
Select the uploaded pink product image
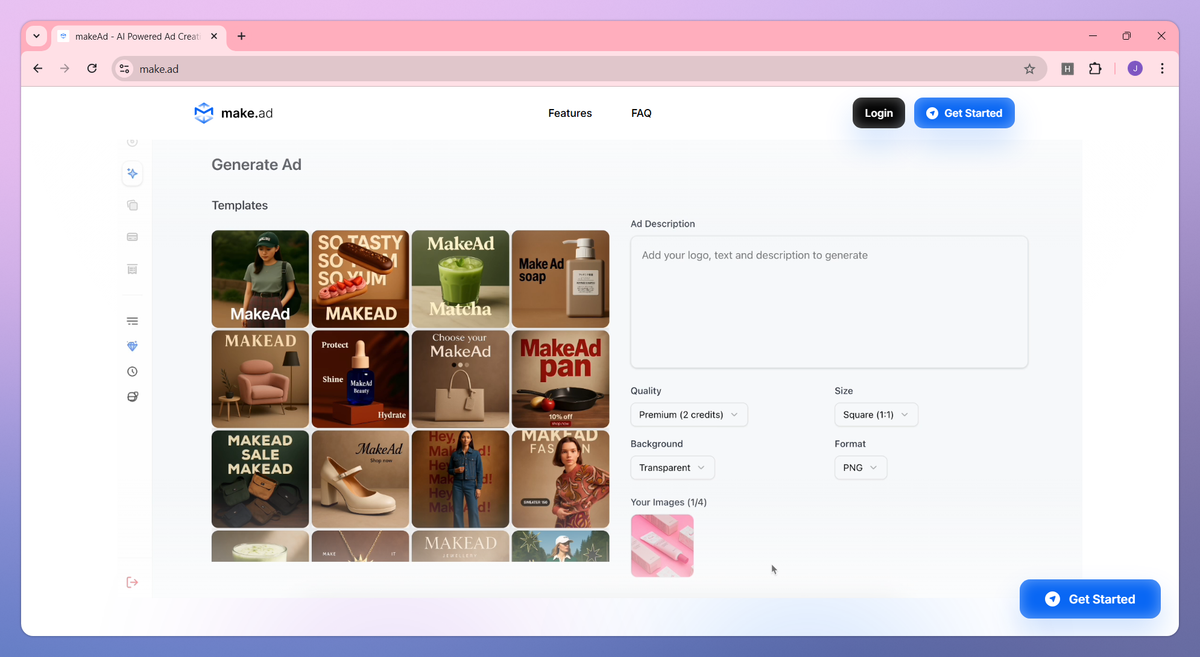click(x=662, y=546)
